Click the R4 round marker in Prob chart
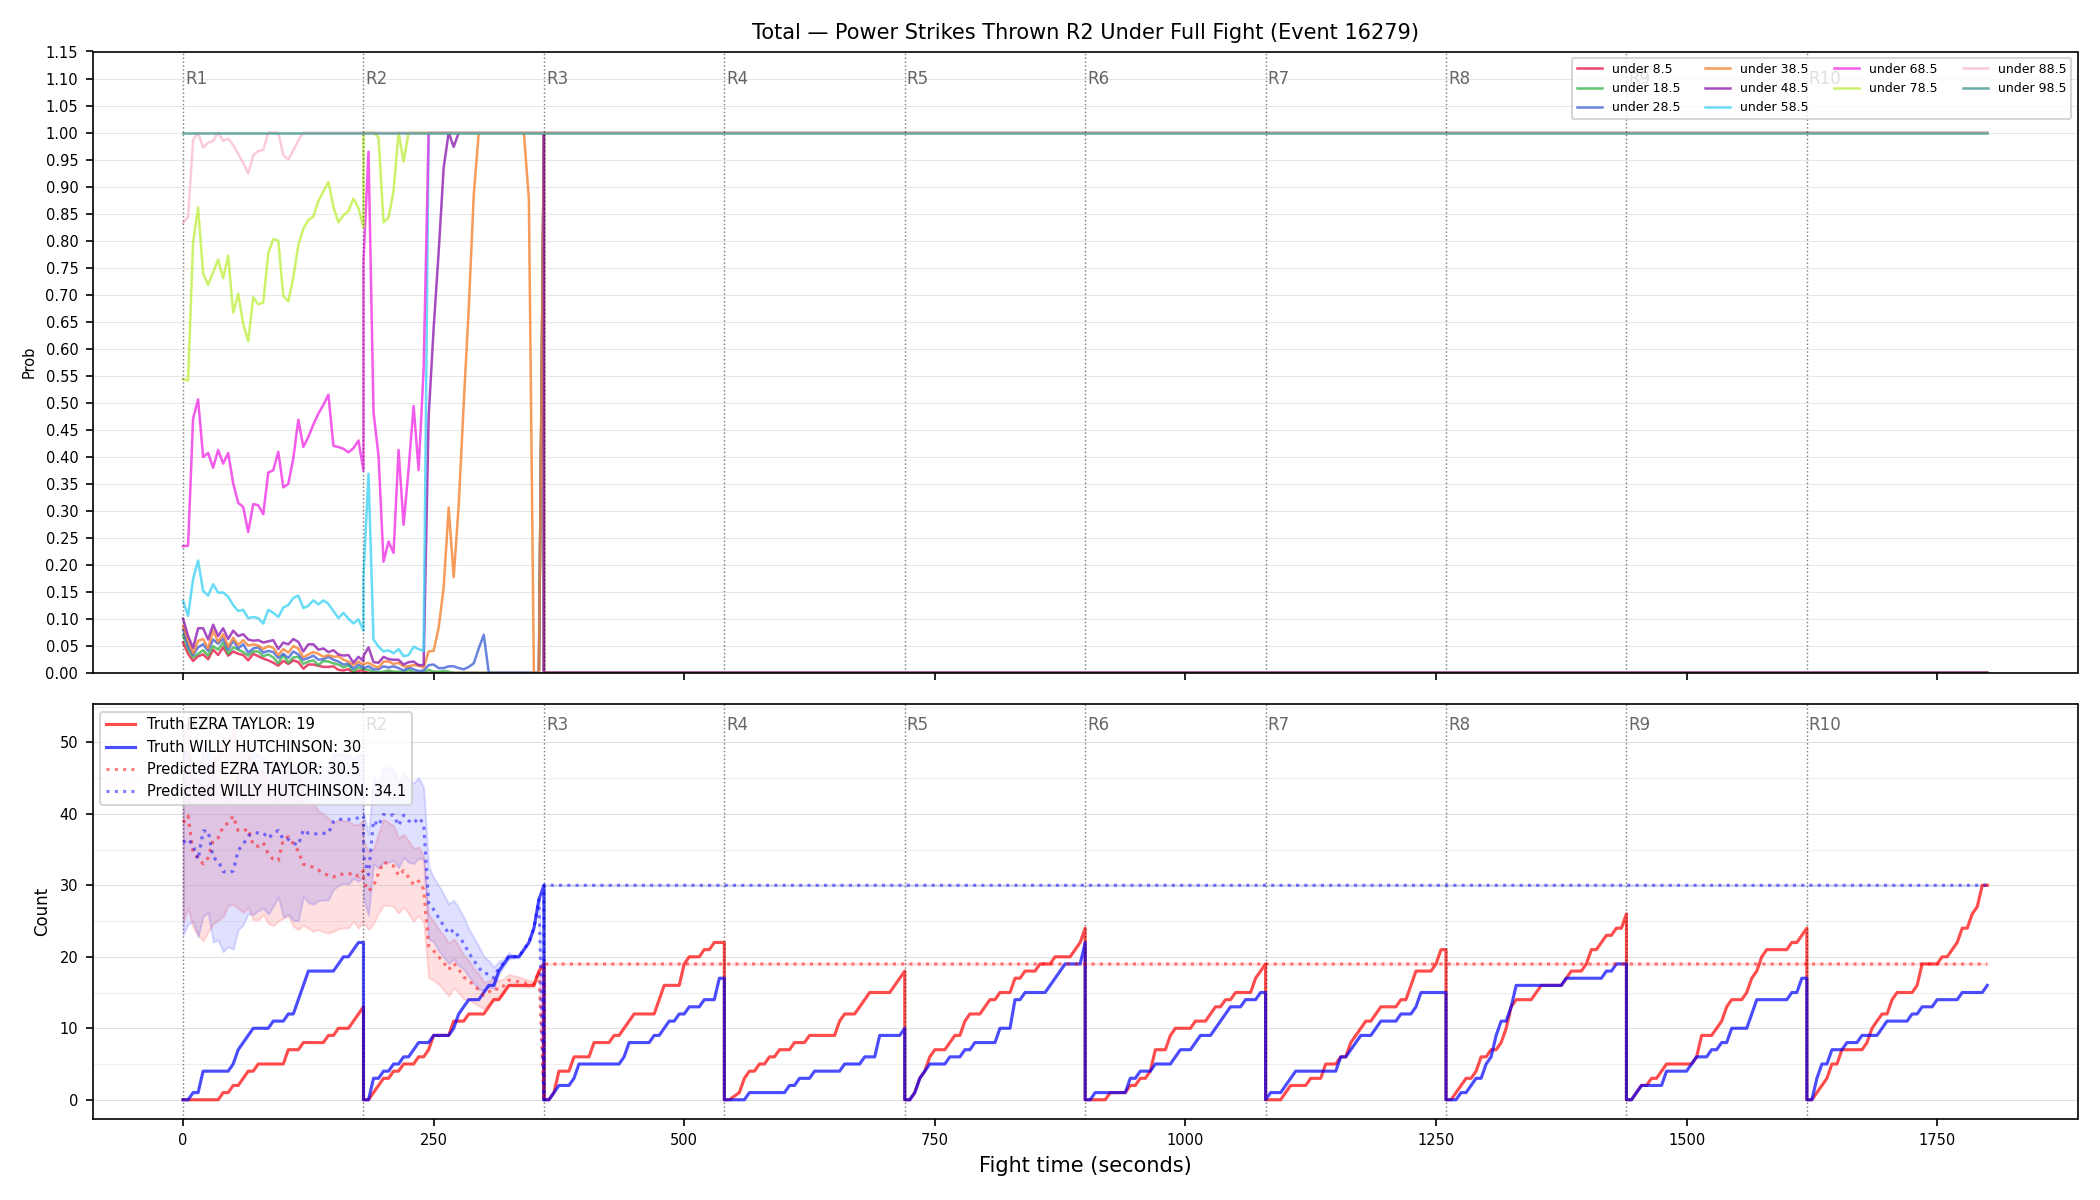Viewport: 2100px width, 1200px height. coord(737,78)
